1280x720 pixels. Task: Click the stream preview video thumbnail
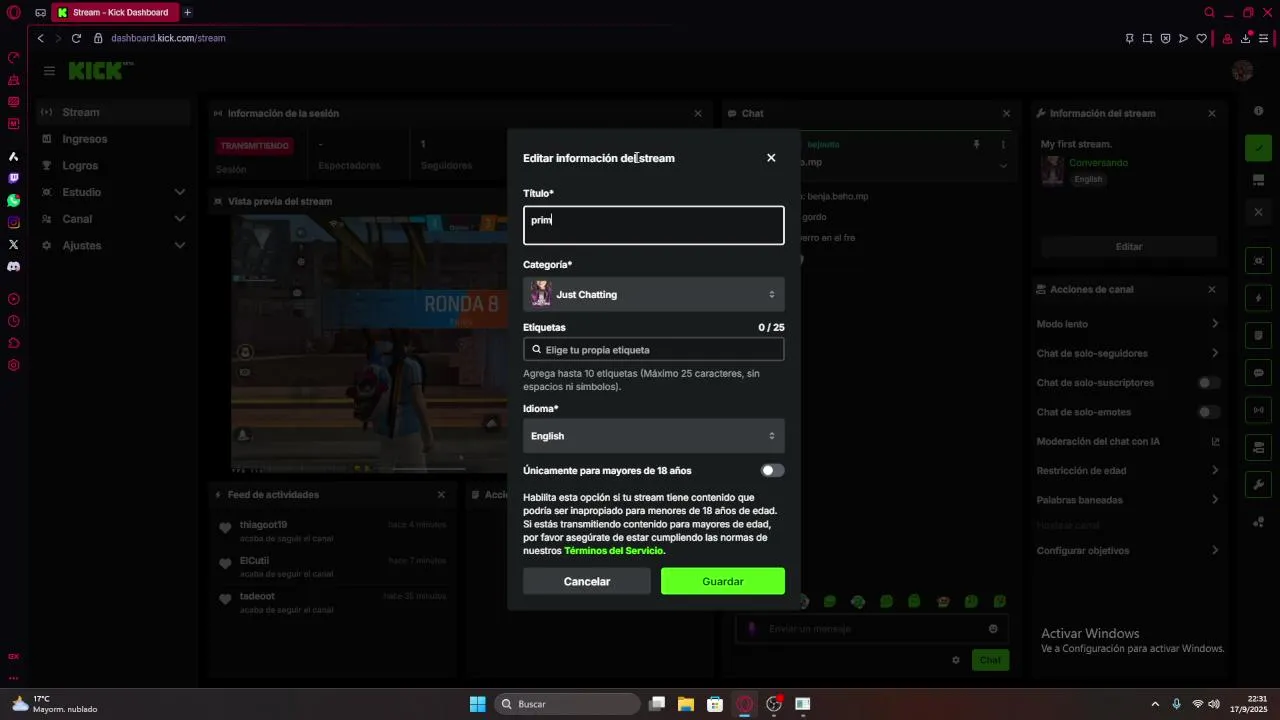pos(368,343)
